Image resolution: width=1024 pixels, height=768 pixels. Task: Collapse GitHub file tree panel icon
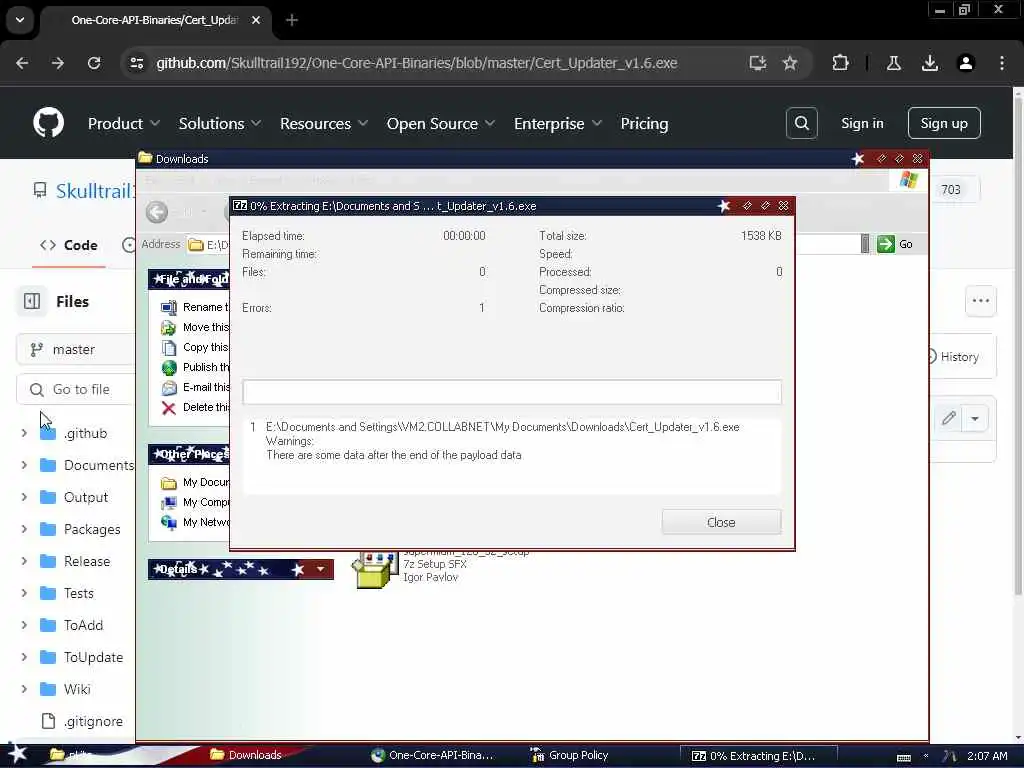(x=32, y=301)
